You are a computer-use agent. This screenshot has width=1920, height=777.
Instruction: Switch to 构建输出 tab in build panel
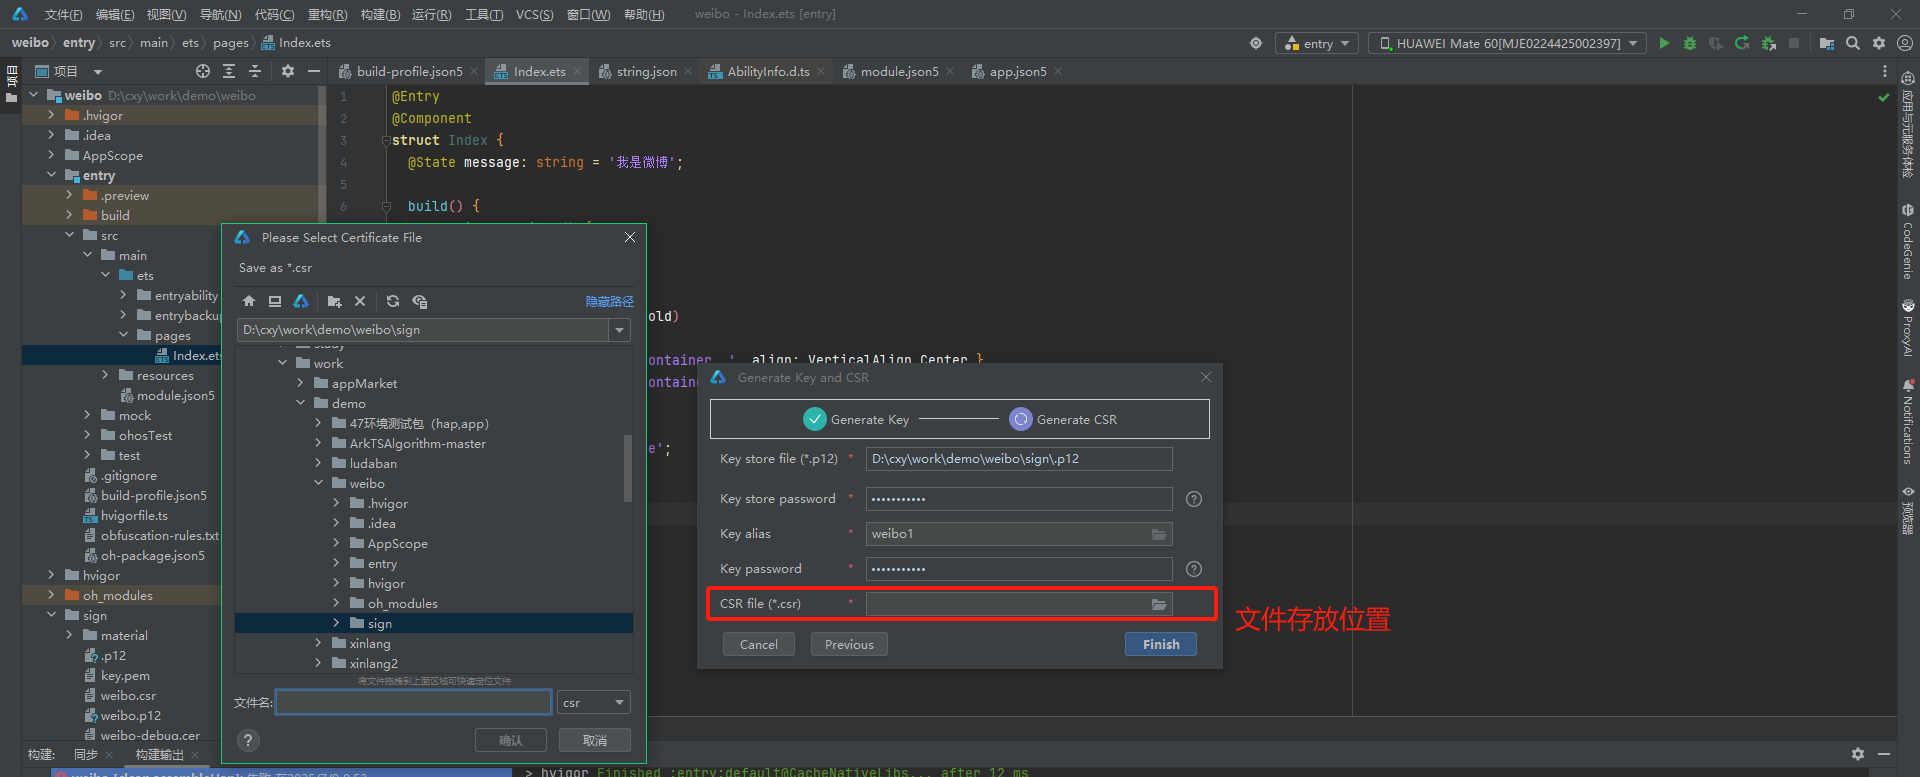pos(159,754)
